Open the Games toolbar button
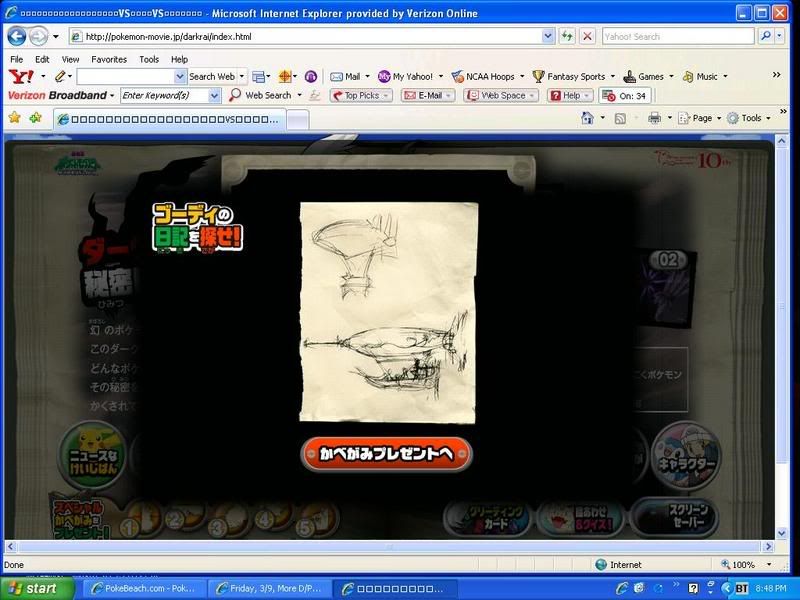 point(644,77)
